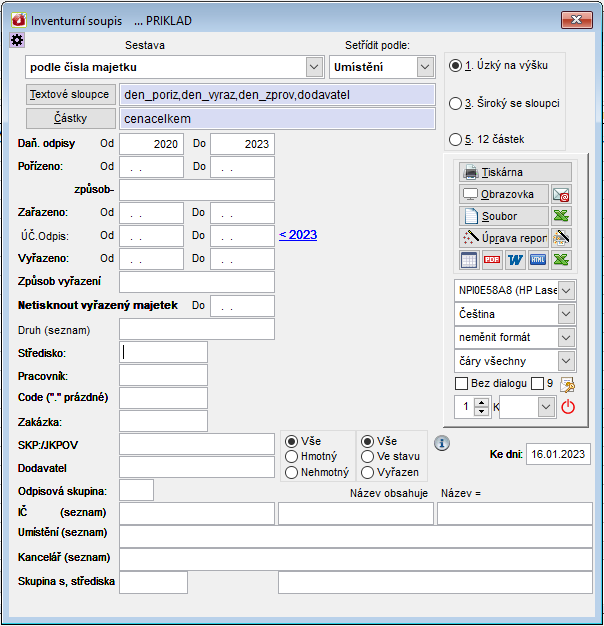Screen dimensions: 604x626
Task: Export report to PDF
Action: pyautogui.click(x=492, y=260)
